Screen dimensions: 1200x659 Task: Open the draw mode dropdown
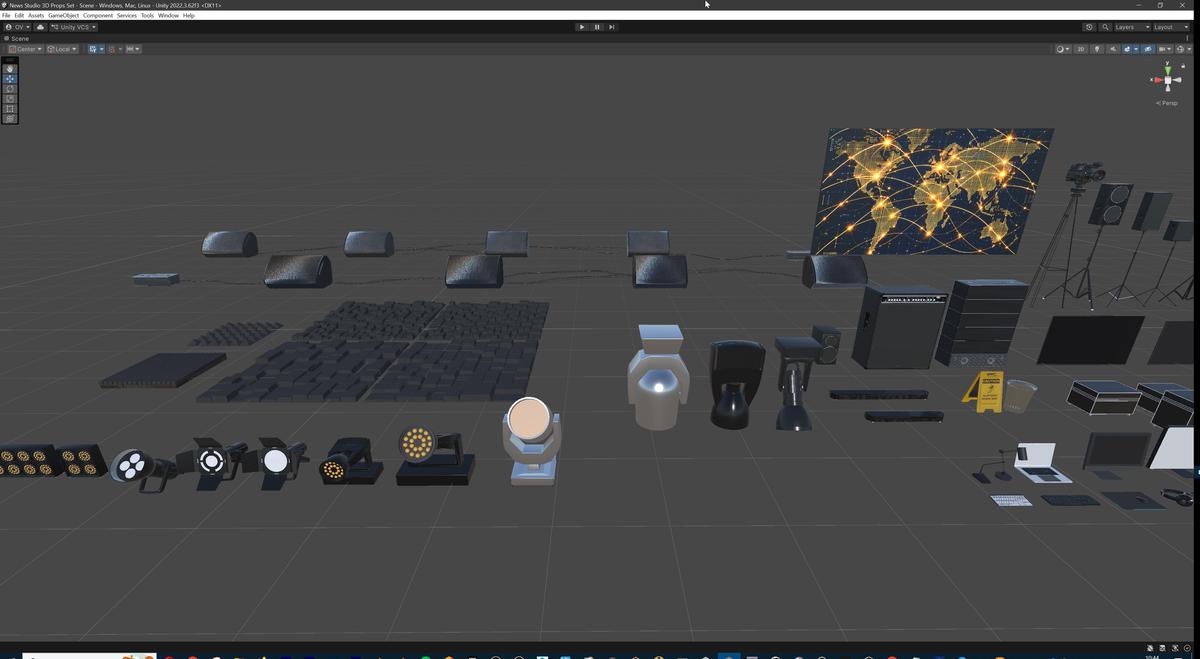[x=1063, y=49]
